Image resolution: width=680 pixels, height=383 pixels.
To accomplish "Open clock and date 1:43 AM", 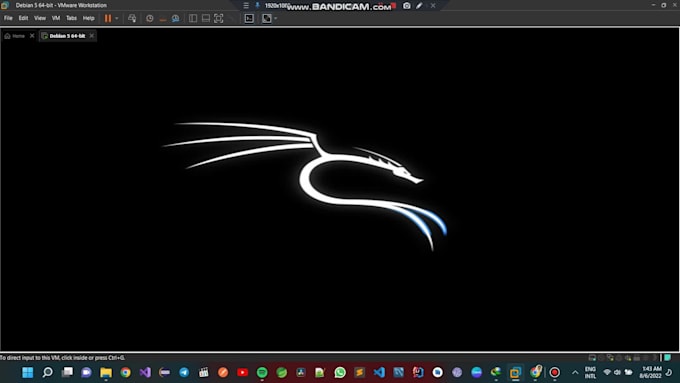I will pyautogui.click(x=650, y=372).
